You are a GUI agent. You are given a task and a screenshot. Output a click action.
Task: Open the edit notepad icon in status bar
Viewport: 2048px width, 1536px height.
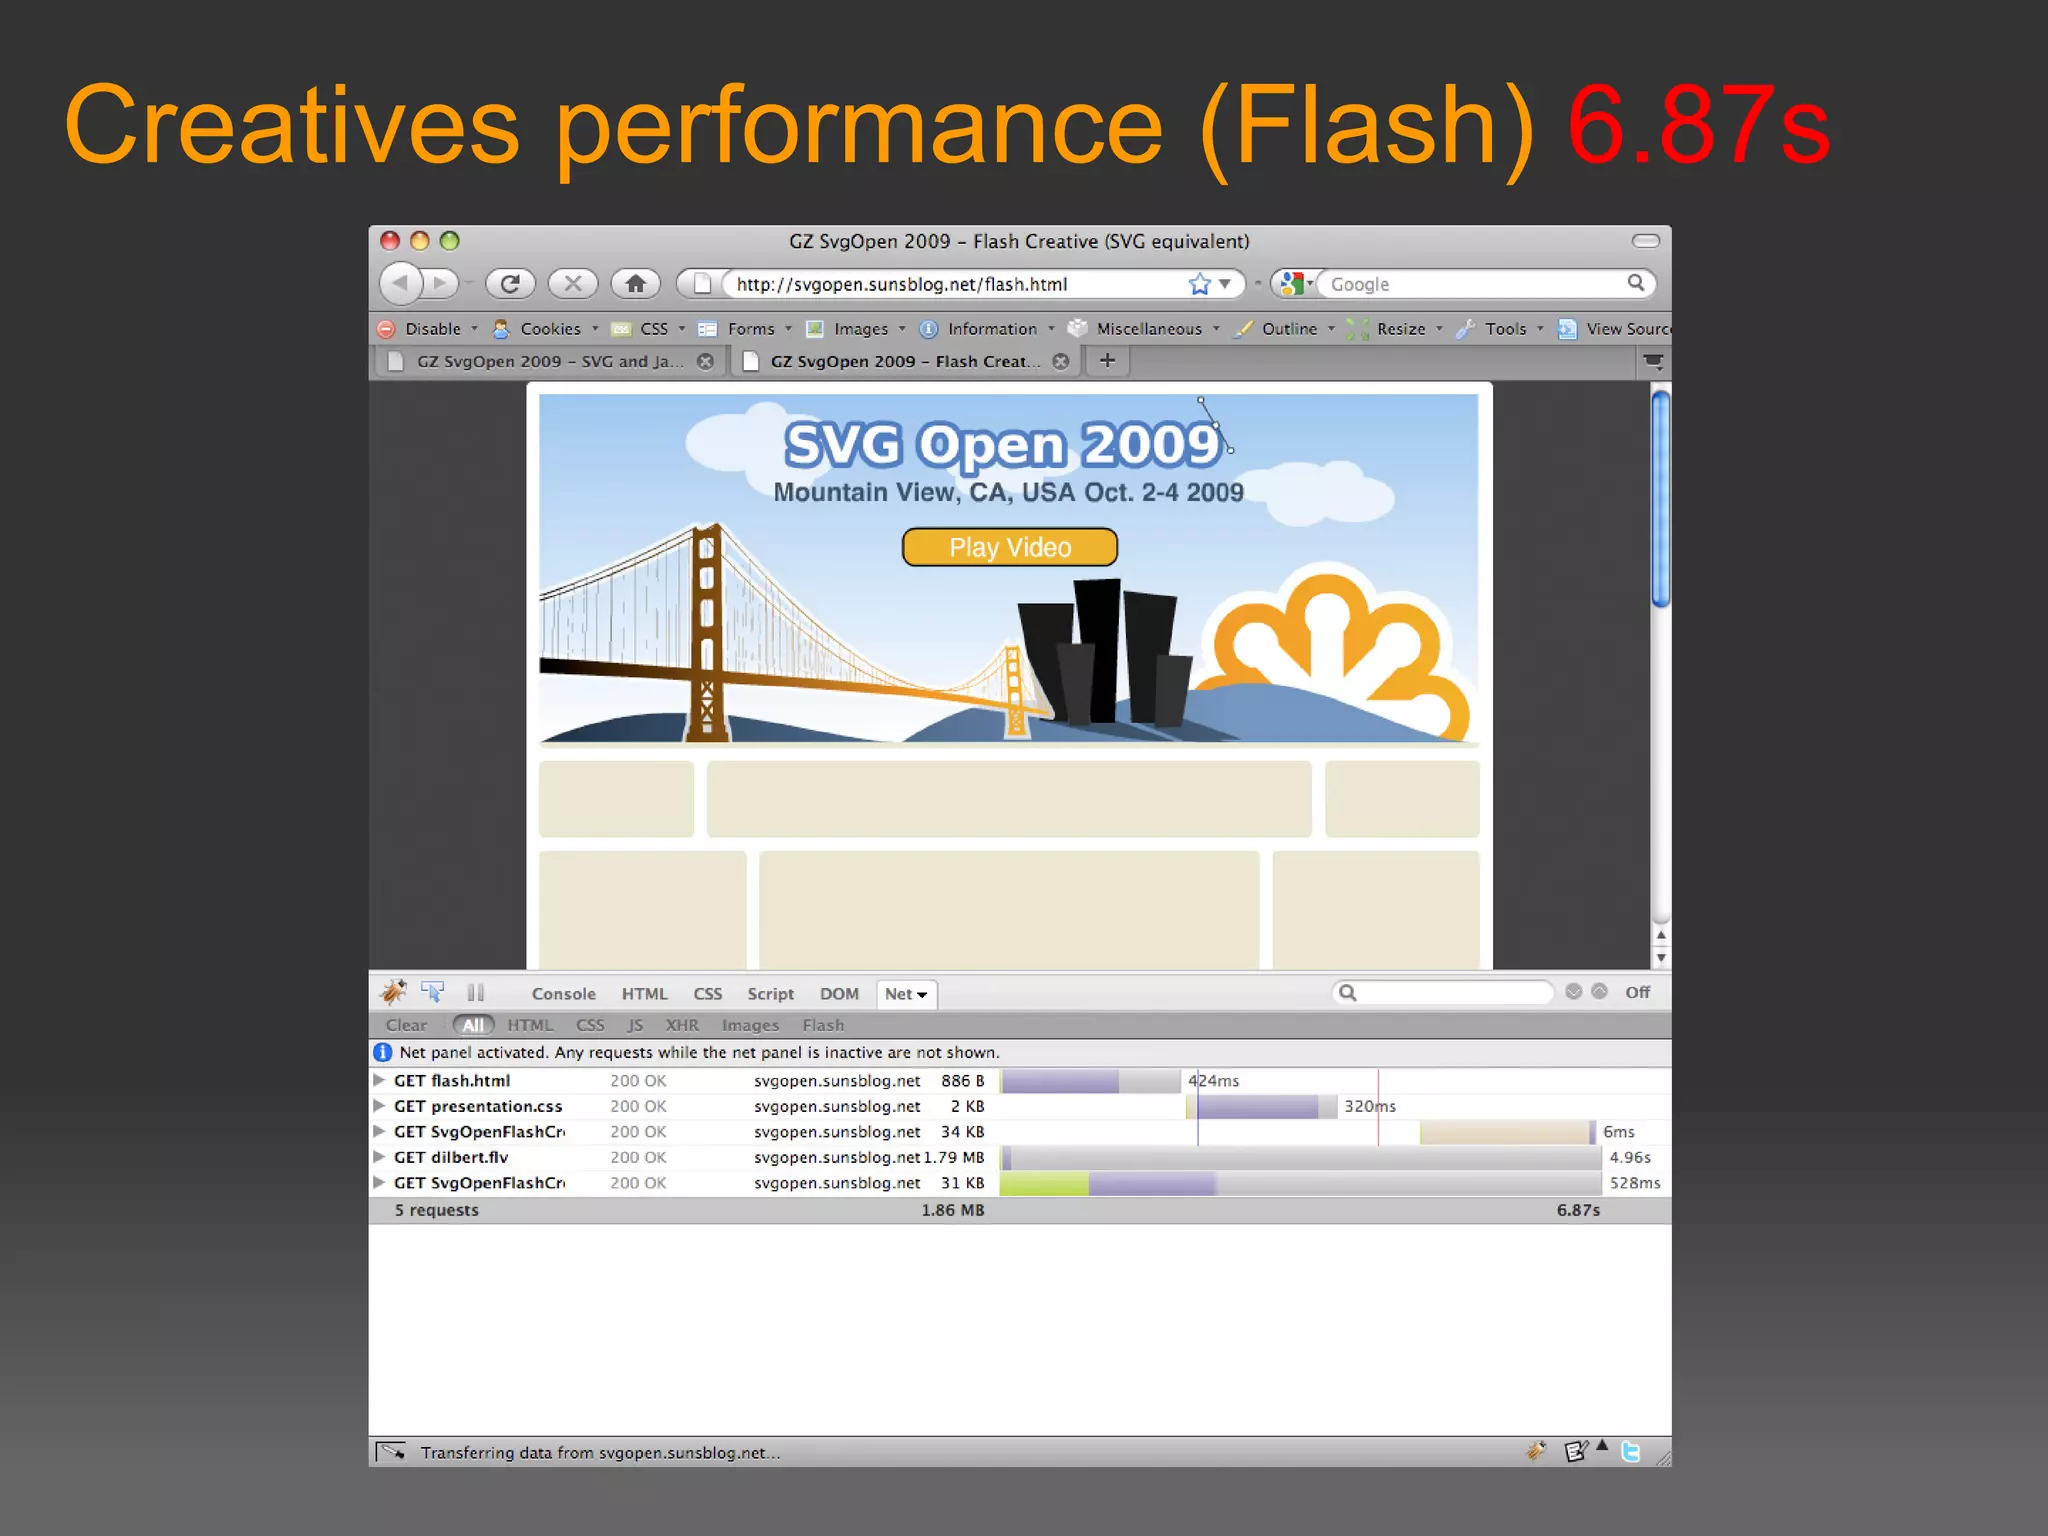tap(1576, 1451)
